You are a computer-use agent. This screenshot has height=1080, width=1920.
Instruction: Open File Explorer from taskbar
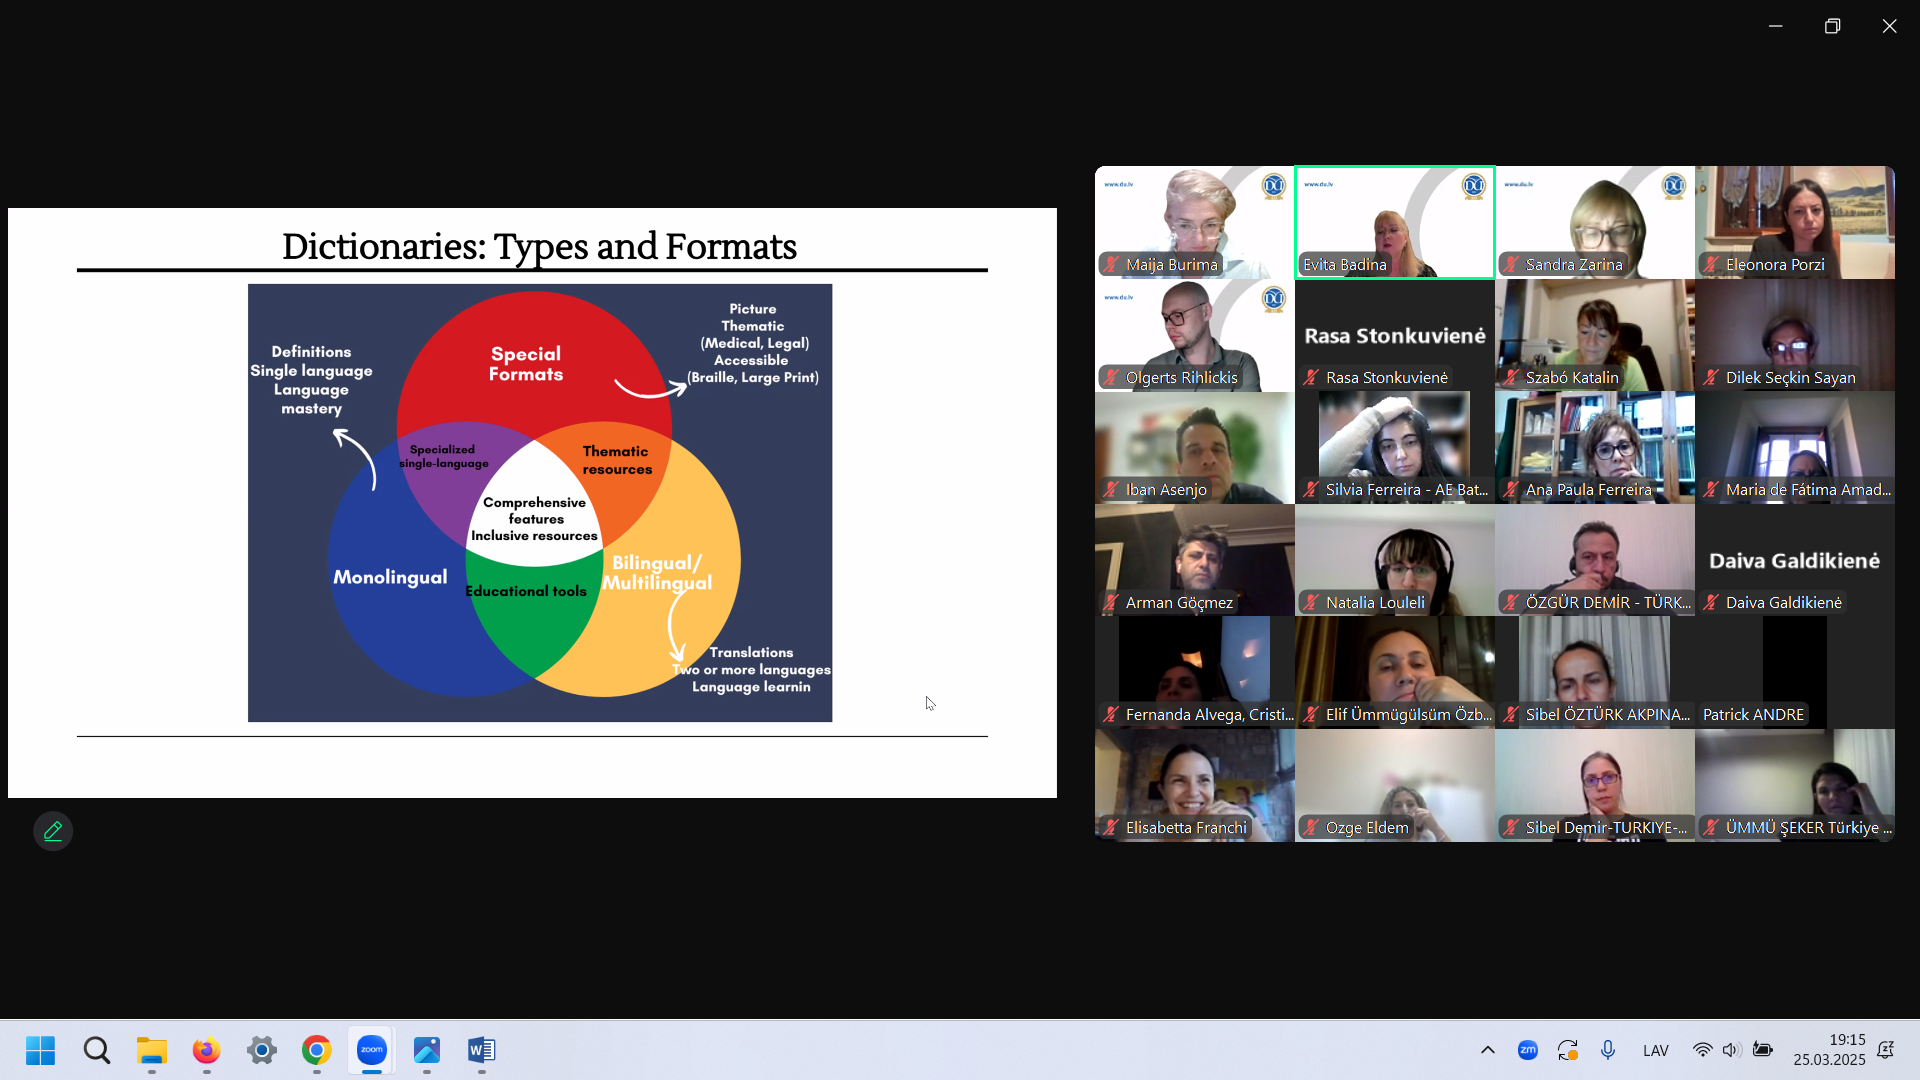click(x=152, y=1050)
